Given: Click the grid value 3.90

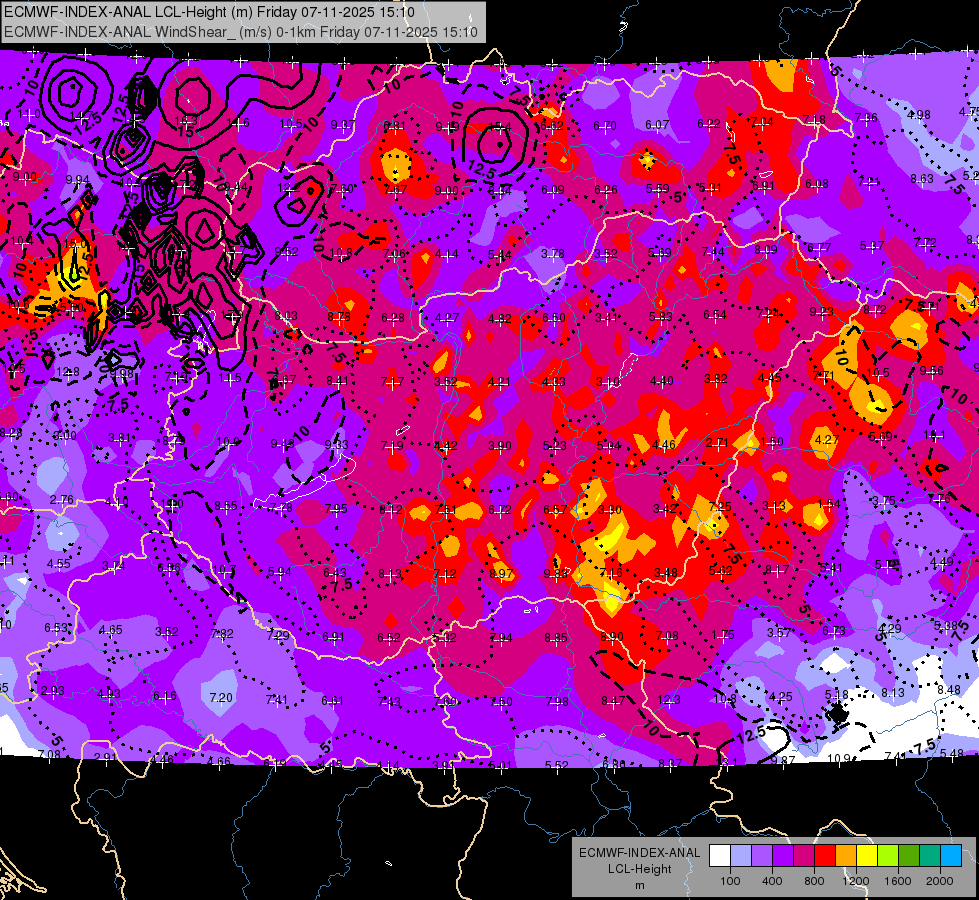Looking at the screenshot, I should [x=499, y=445].
